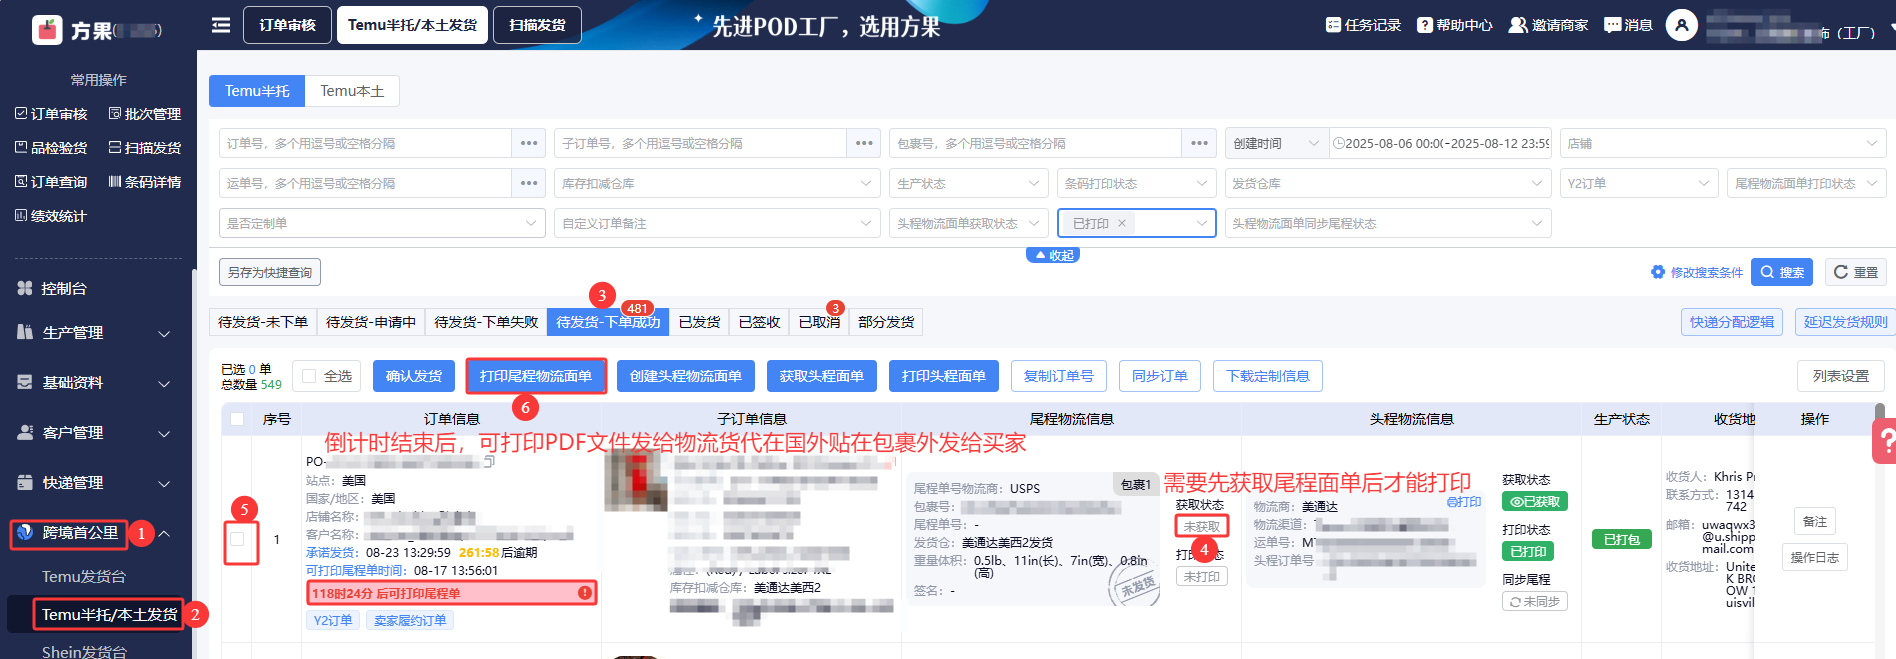Click the red help bubble at right edge
The height and width of the screenshot is (659, 1896).
(x=1885, y=441)
